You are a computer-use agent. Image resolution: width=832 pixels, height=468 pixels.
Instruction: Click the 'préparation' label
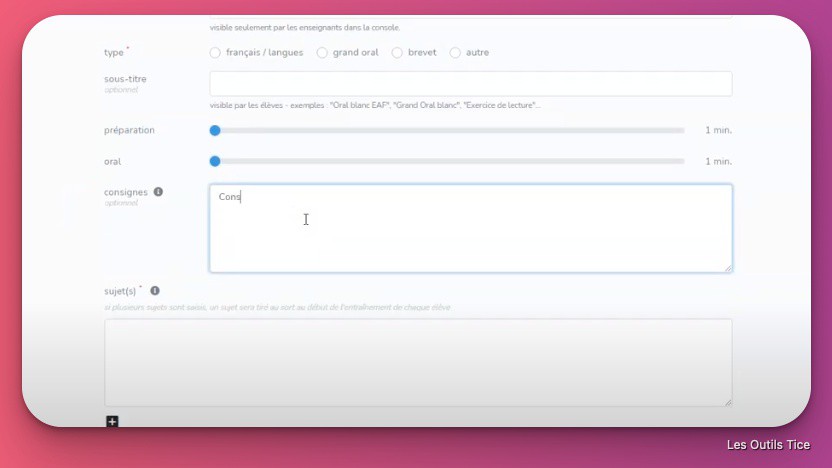pos(129,131)
